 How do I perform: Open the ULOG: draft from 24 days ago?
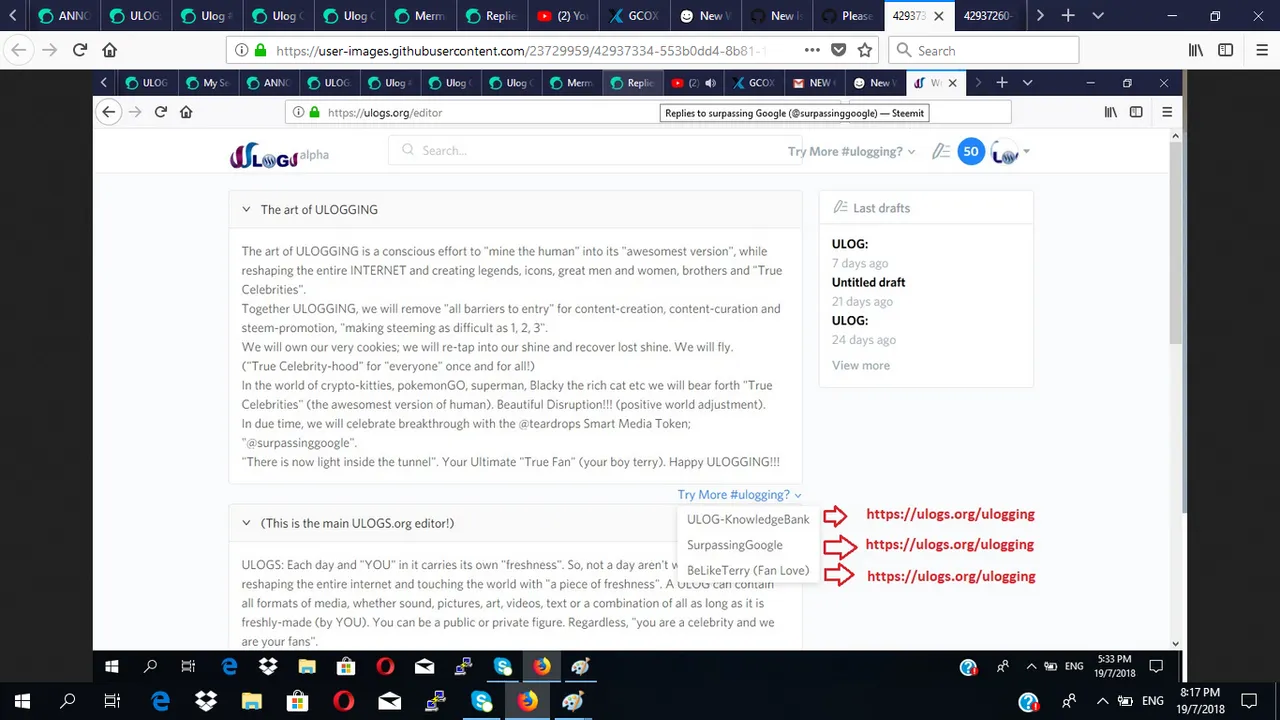click(850, 320)
